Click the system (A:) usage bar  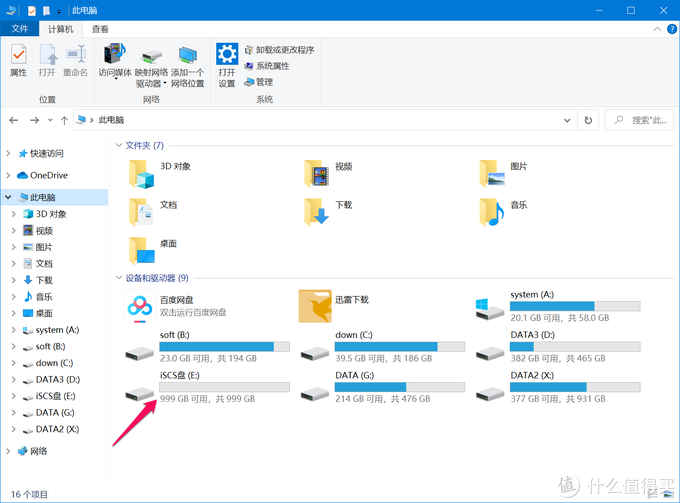[575, 306]
